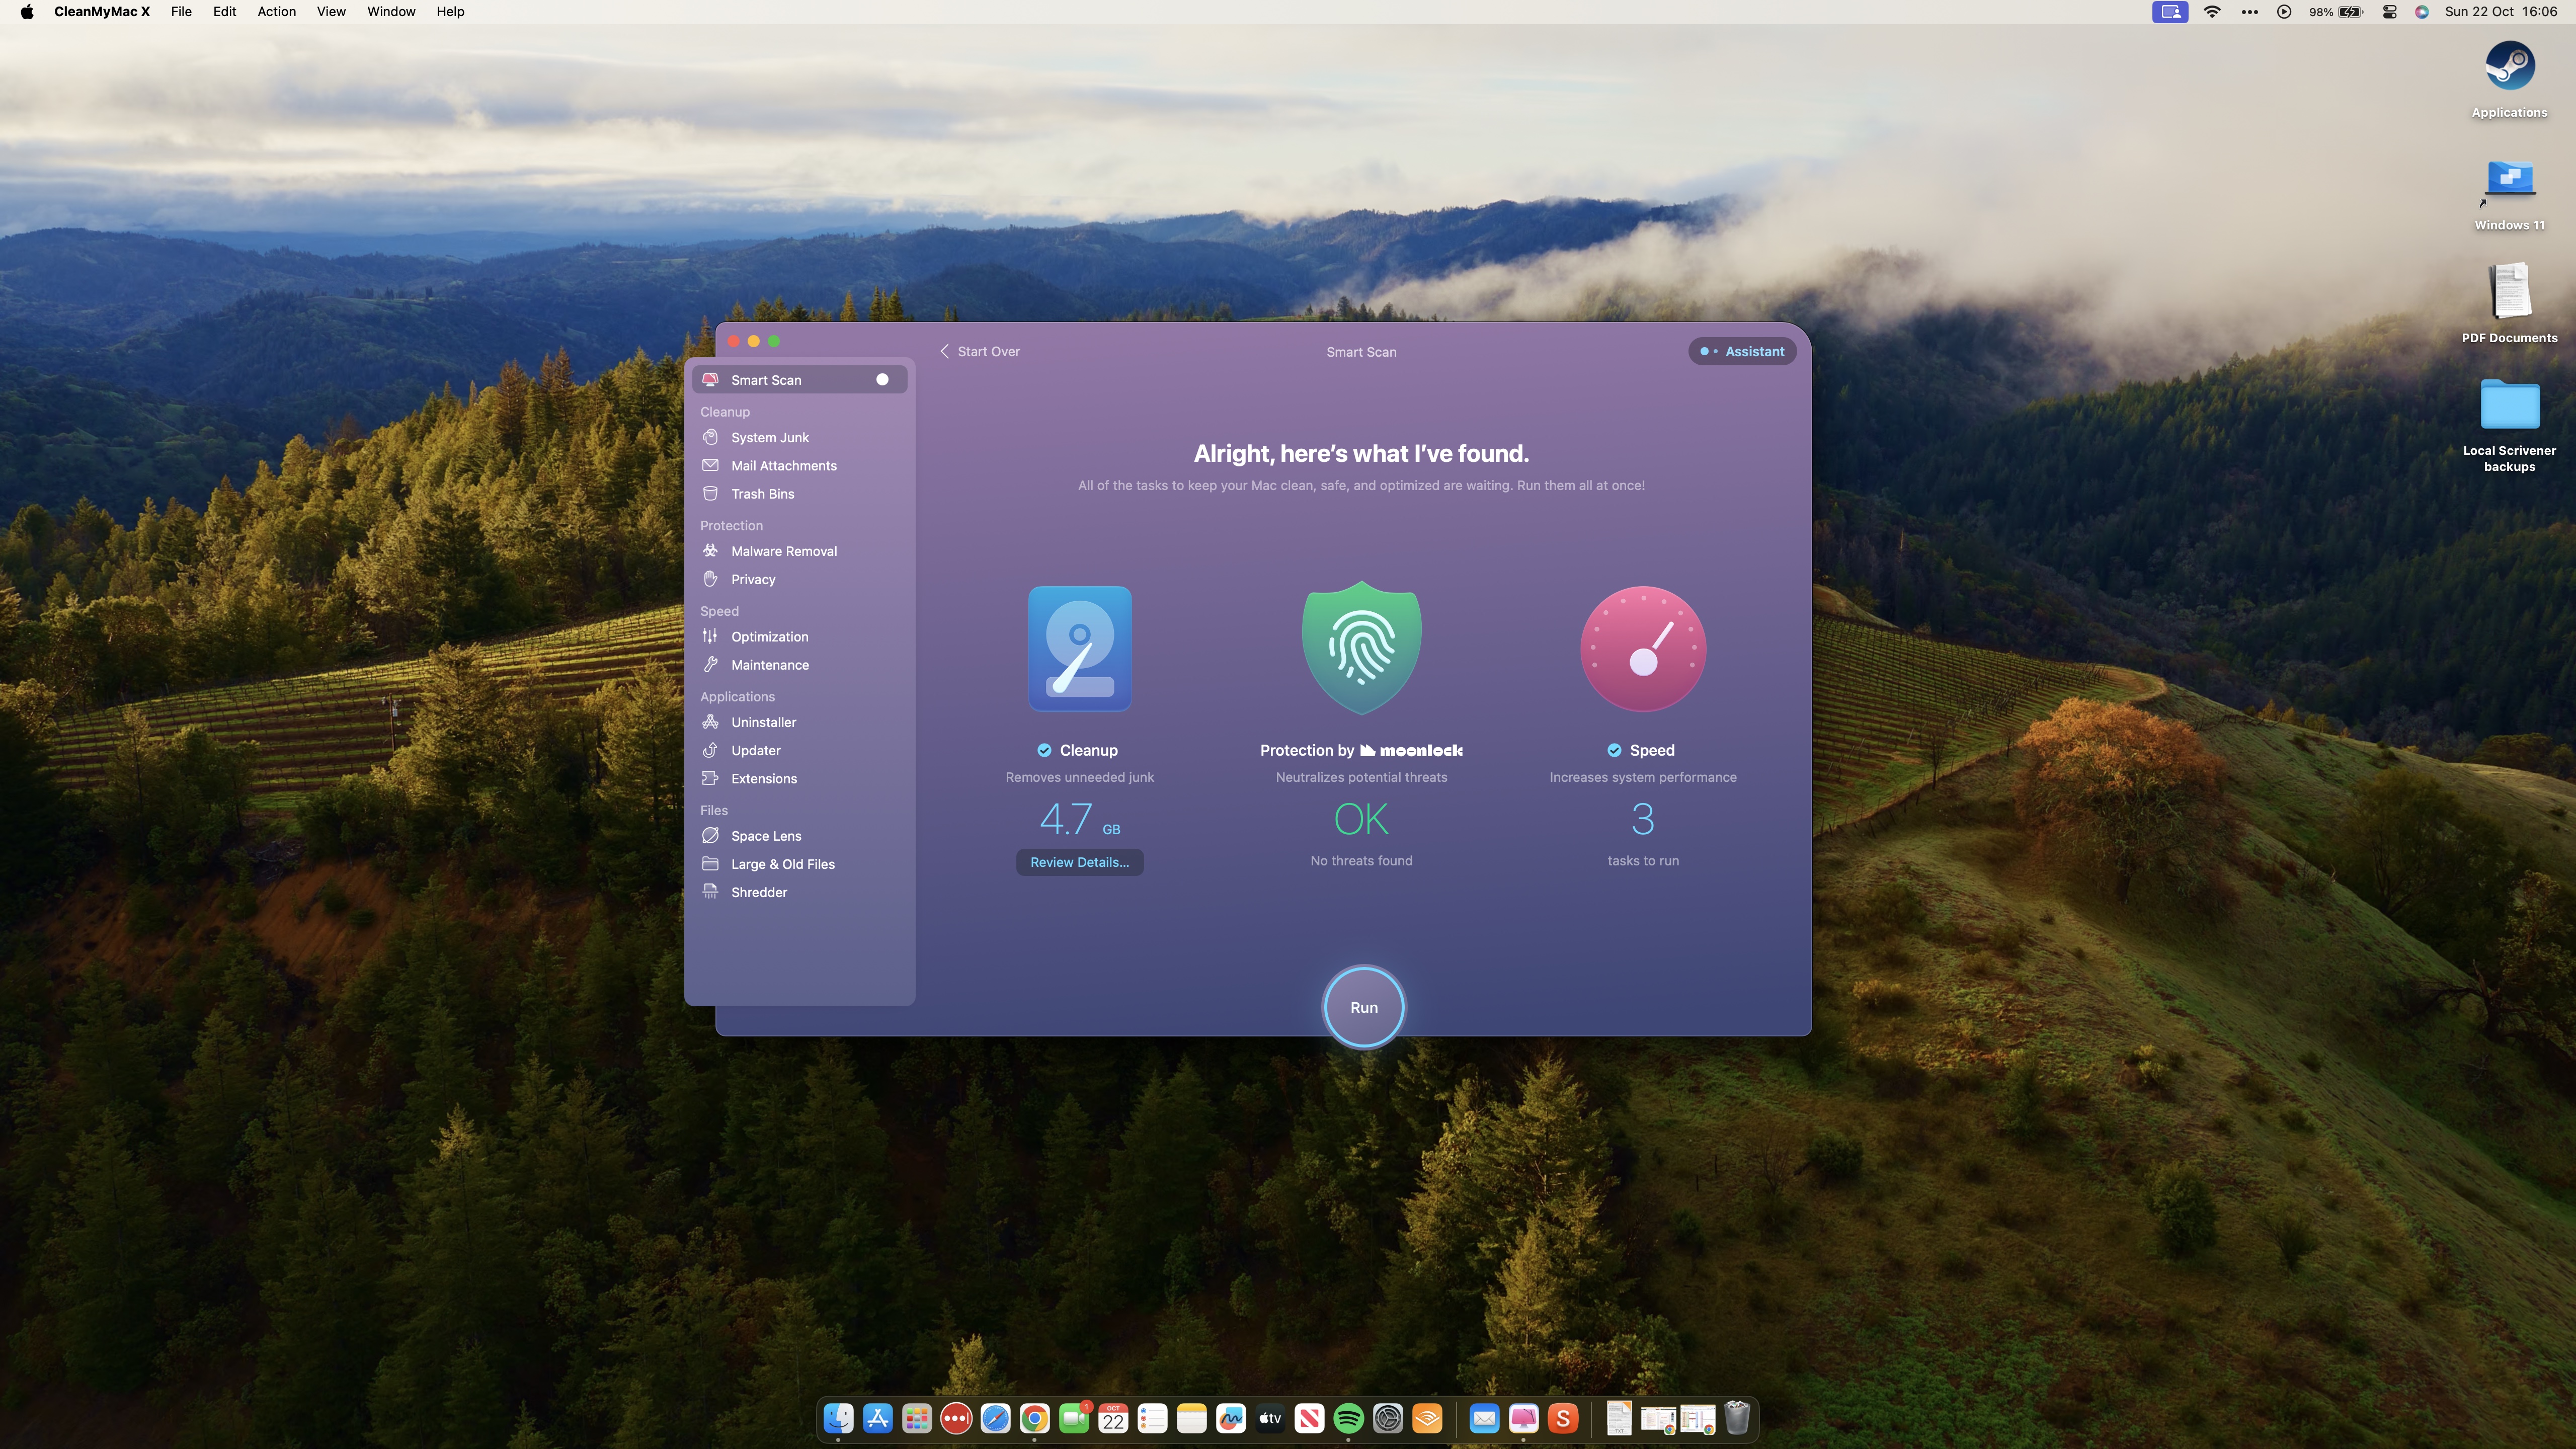Open Spotify from the Dock
The width and height of the screenshot is (2576, 1449).
click(1349, 1418)
